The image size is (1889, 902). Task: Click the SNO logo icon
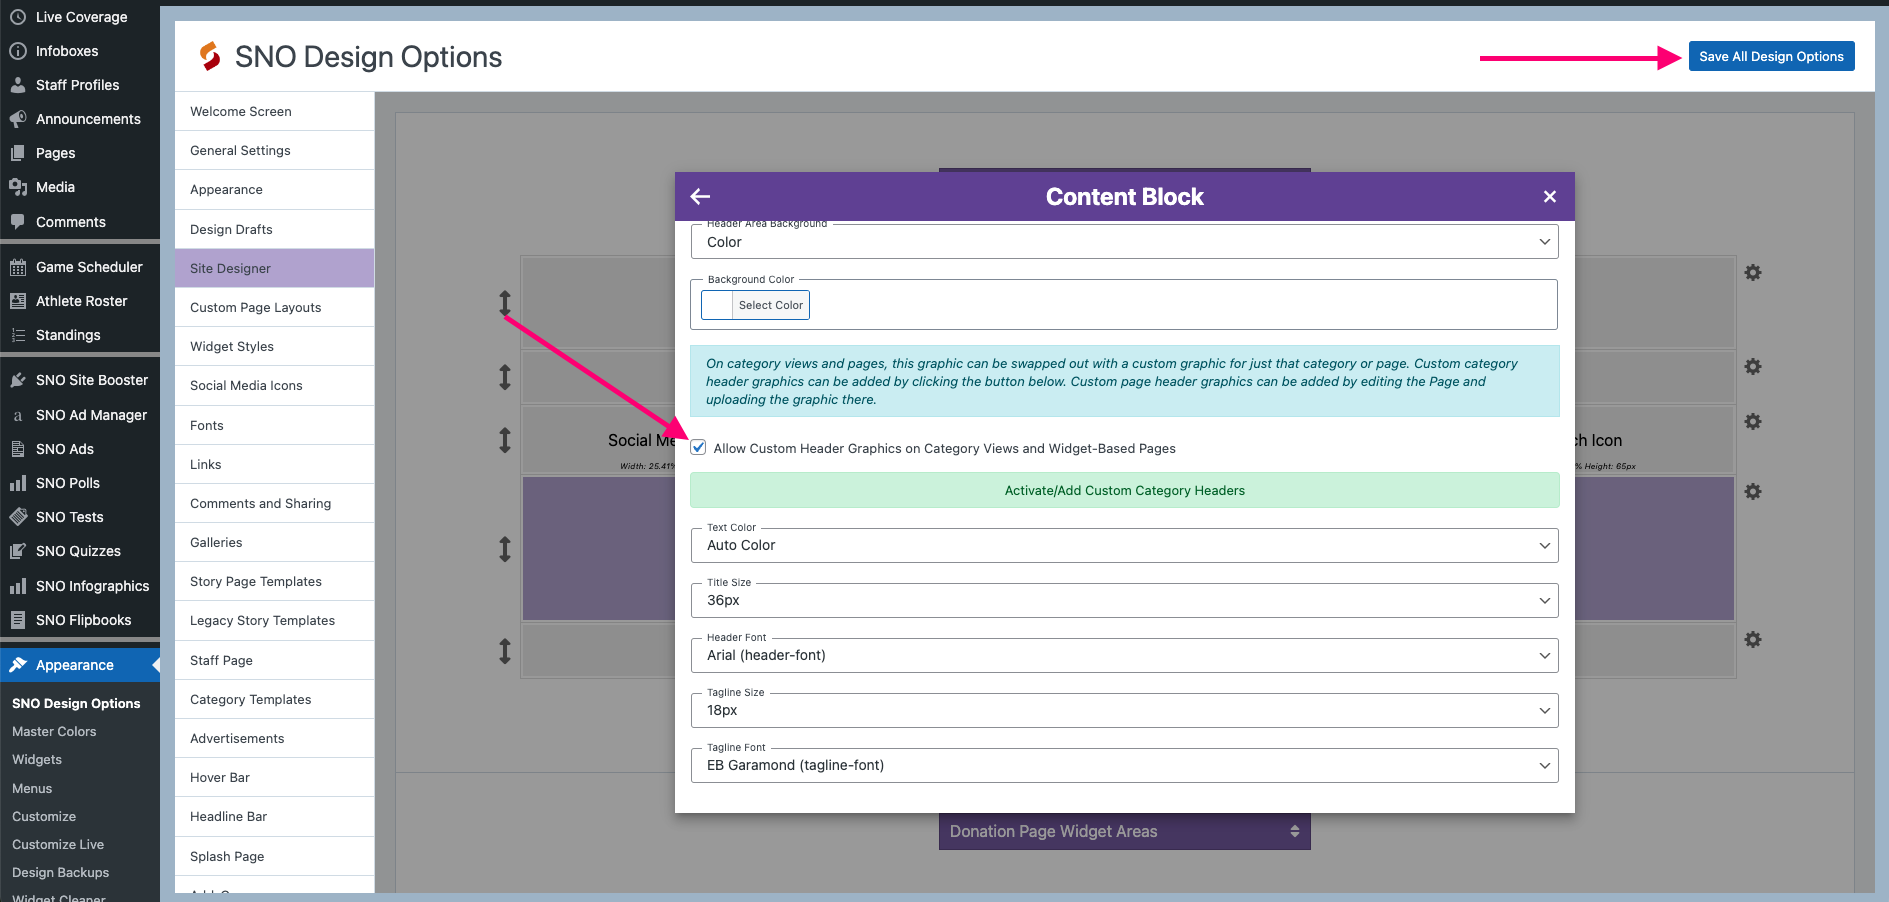click(x=210, y=57)
